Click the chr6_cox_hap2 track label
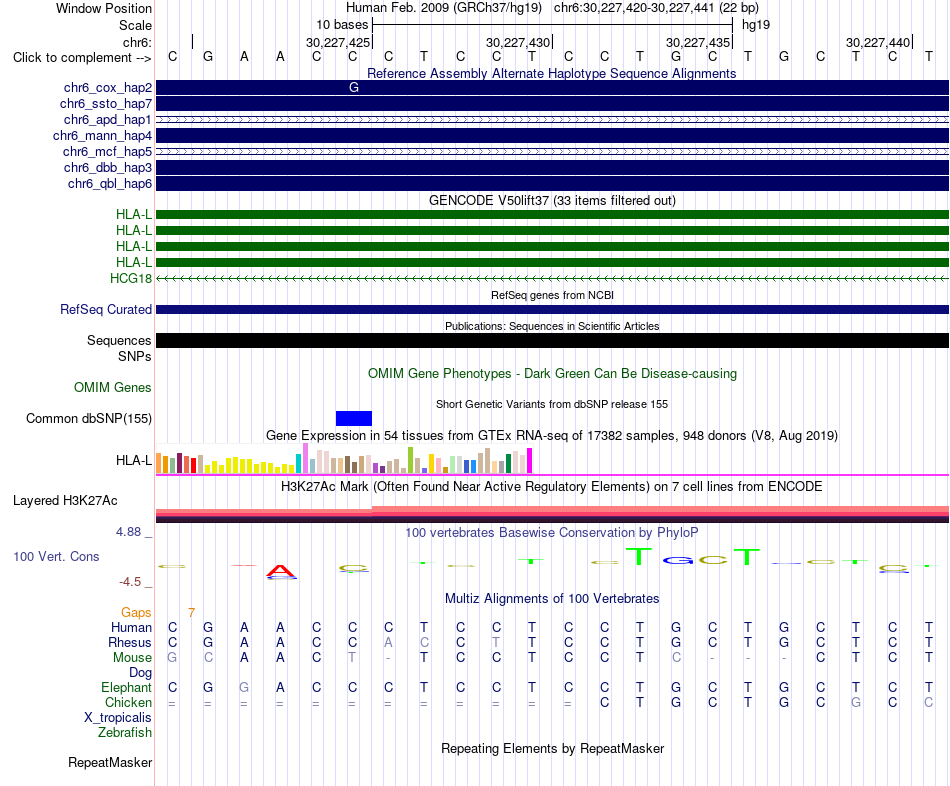Viewport: 950px width, 786px height. (x=108, y=88)
